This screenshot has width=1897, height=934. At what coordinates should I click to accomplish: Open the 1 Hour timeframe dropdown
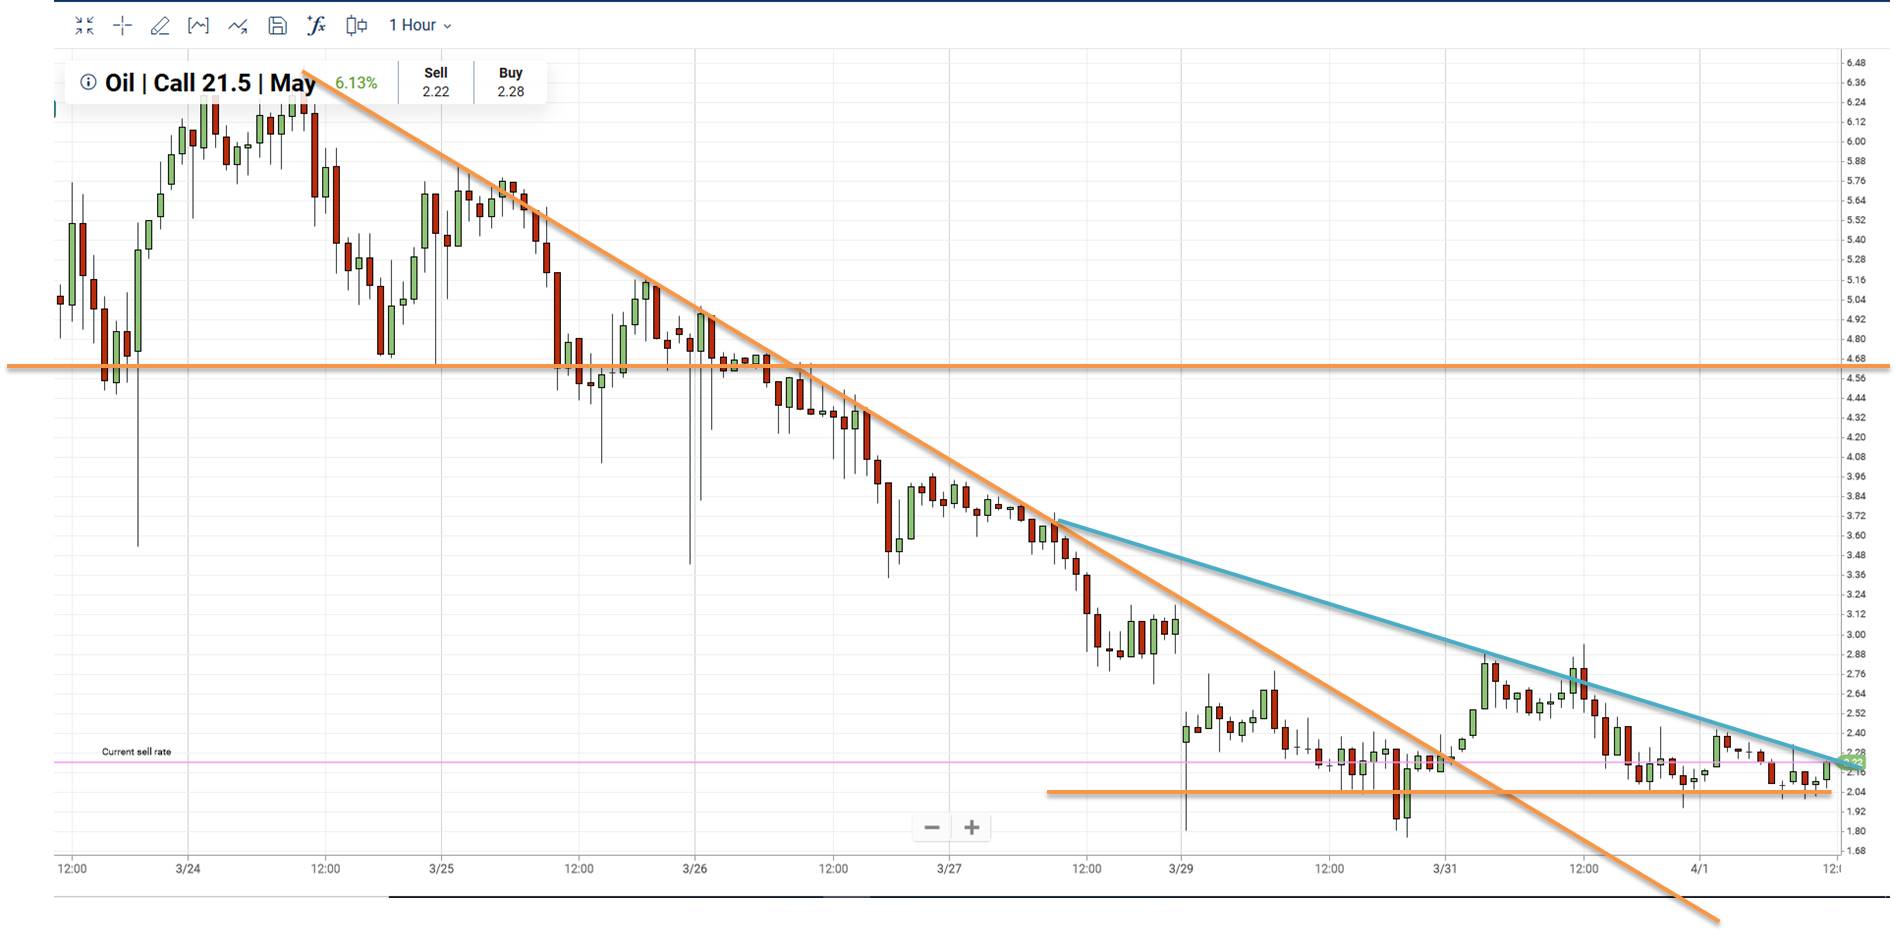pyautogui.click(x=413, y=26)
